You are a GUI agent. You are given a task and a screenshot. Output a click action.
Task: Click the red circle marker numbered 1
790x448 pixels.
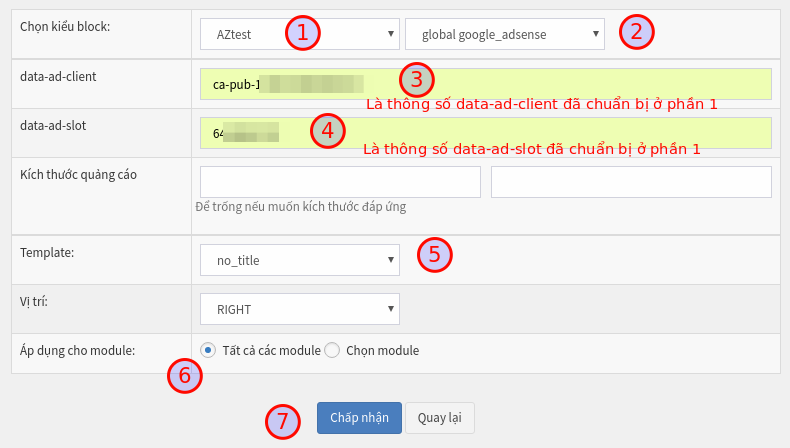[x=303, y=33]
